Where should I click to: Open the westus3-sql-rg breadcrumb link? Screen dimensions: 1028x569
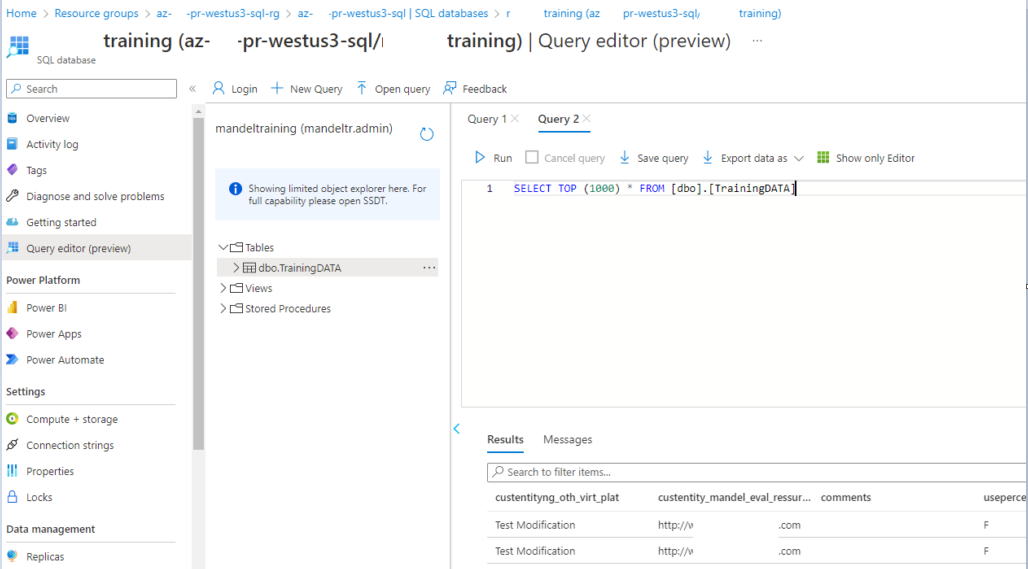(x=218, y=13)
